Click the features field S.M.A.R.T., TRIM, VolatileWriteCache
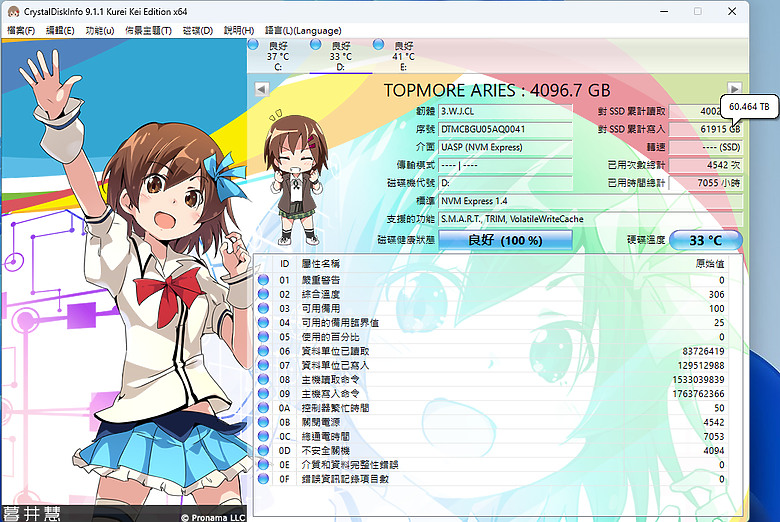 [x=590, y=219]
